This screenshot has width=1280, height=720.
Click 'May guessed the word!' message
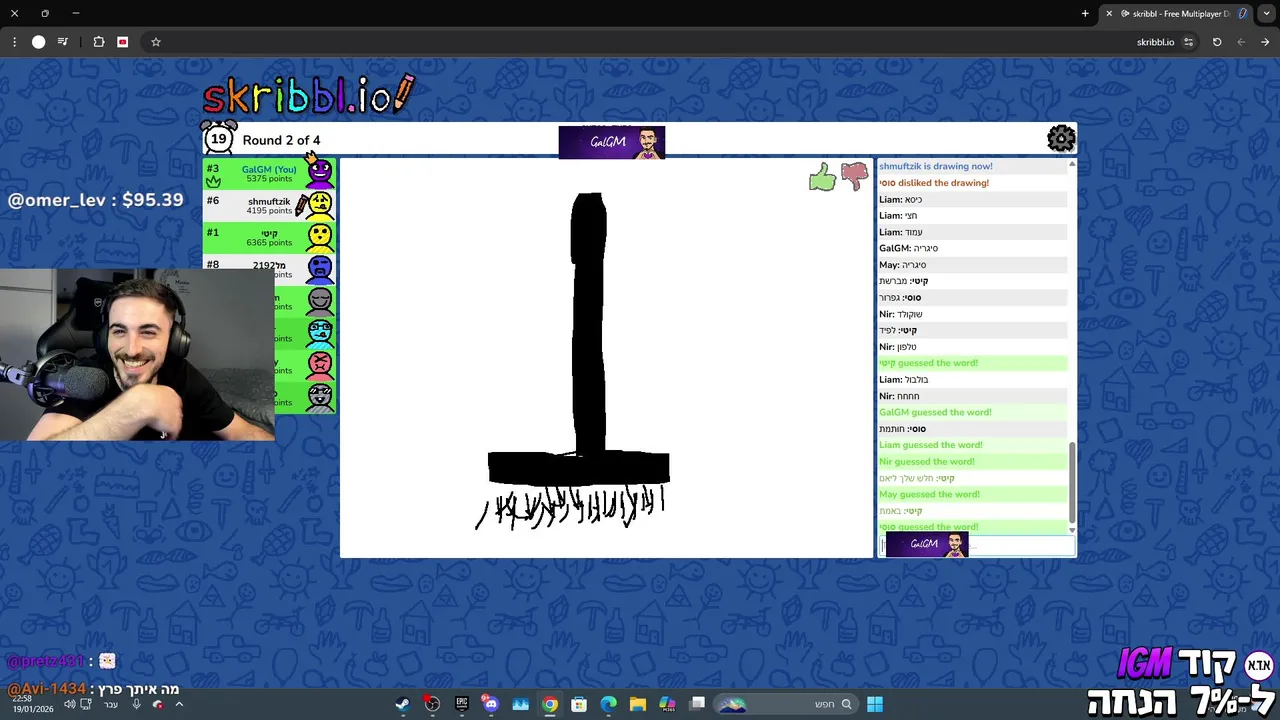[x=929, y=494]
